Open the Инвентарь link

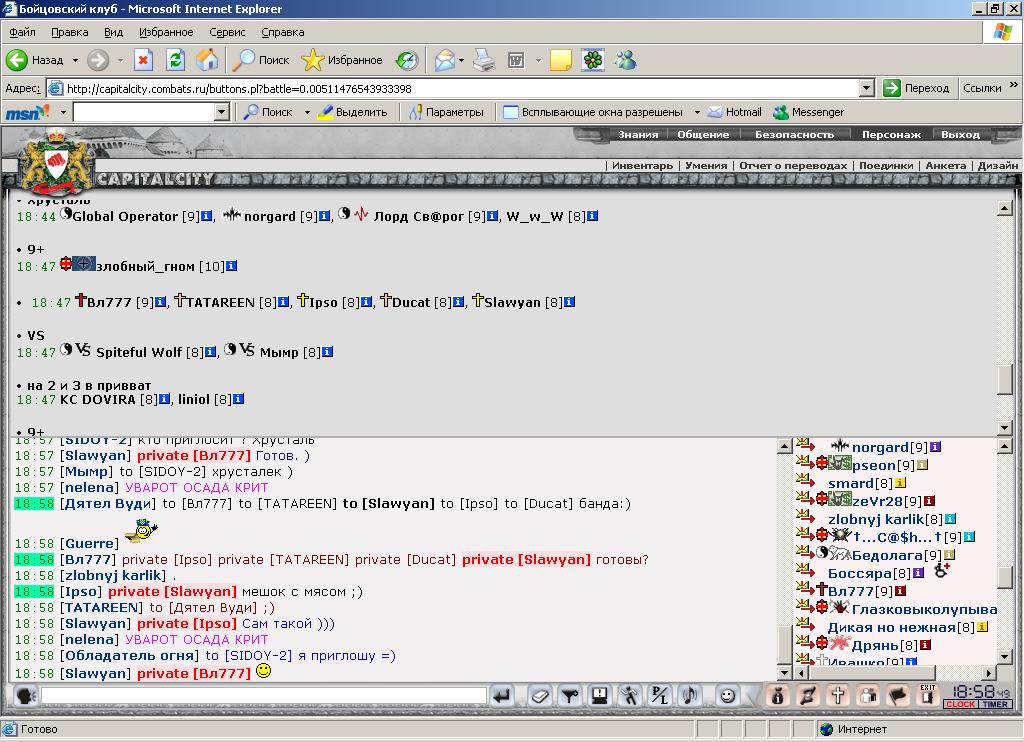[x=642, y=166]
